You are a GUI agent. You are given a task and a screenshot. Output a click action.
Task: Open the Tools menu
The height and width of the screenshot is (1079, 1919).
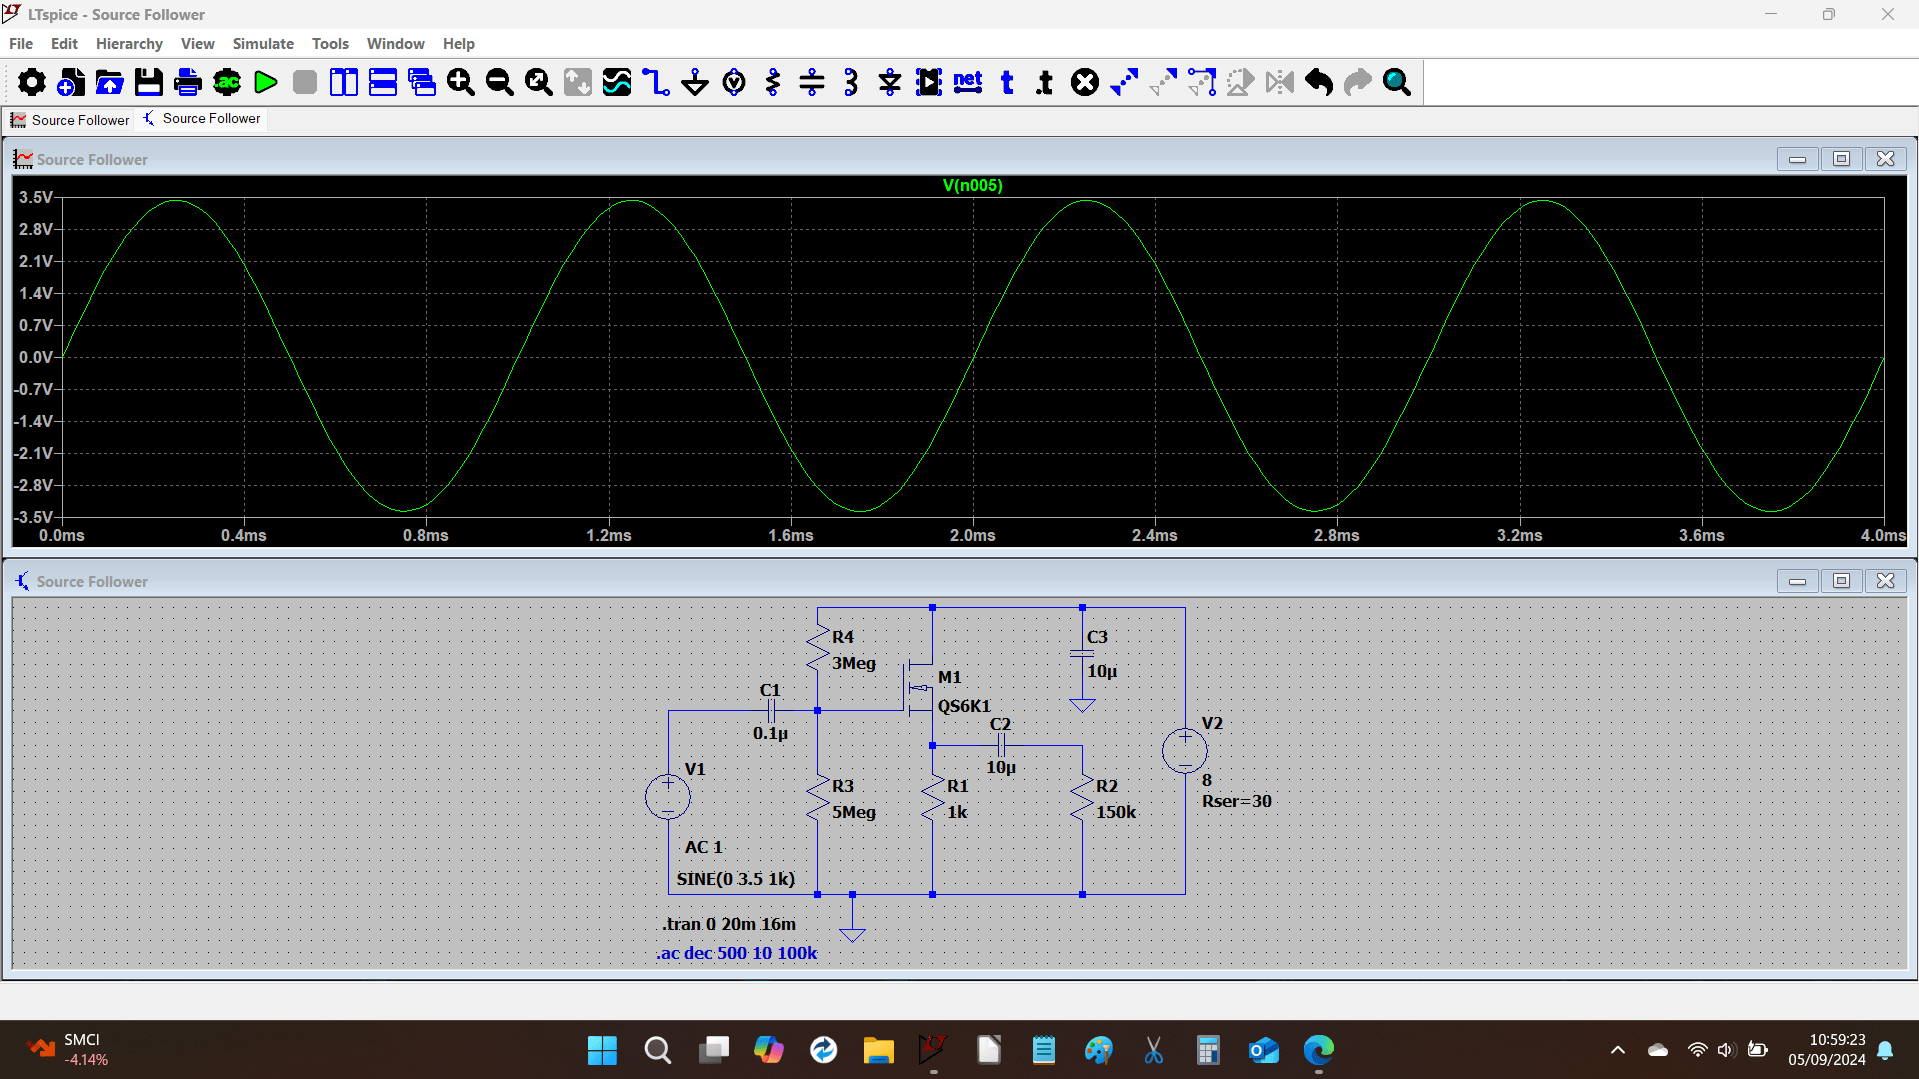330,44
